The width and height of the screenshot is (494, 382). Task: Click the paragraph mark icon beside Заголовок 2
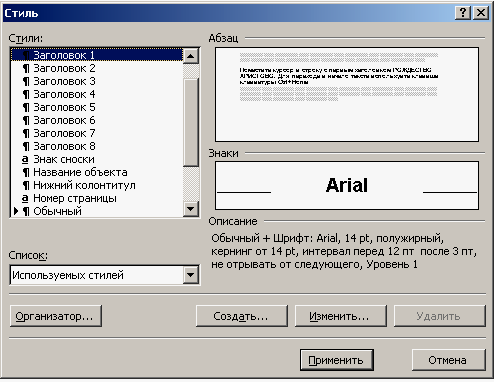point(26,69)
